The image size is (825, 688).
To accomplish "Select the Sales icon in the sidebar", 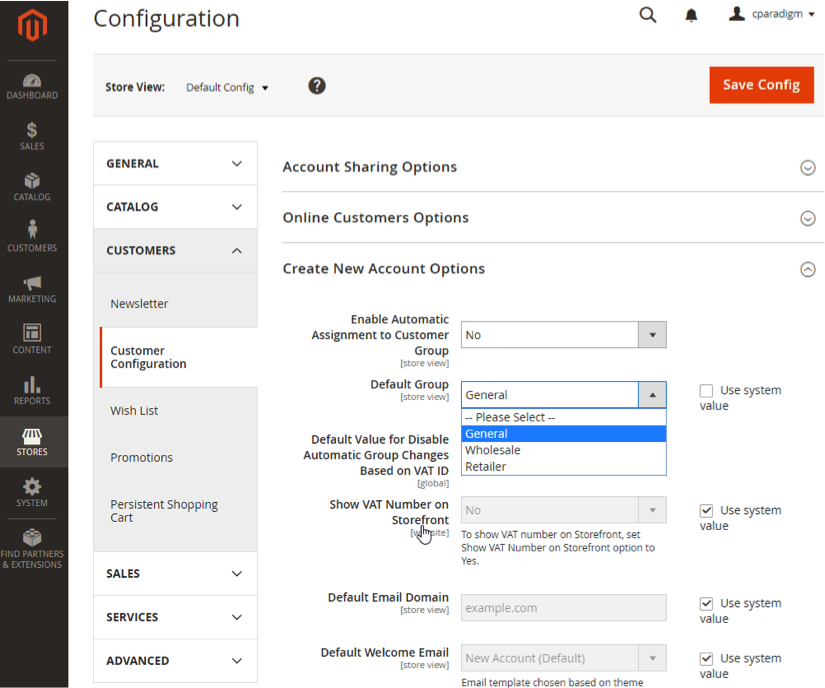I will (x=32, y=133).
